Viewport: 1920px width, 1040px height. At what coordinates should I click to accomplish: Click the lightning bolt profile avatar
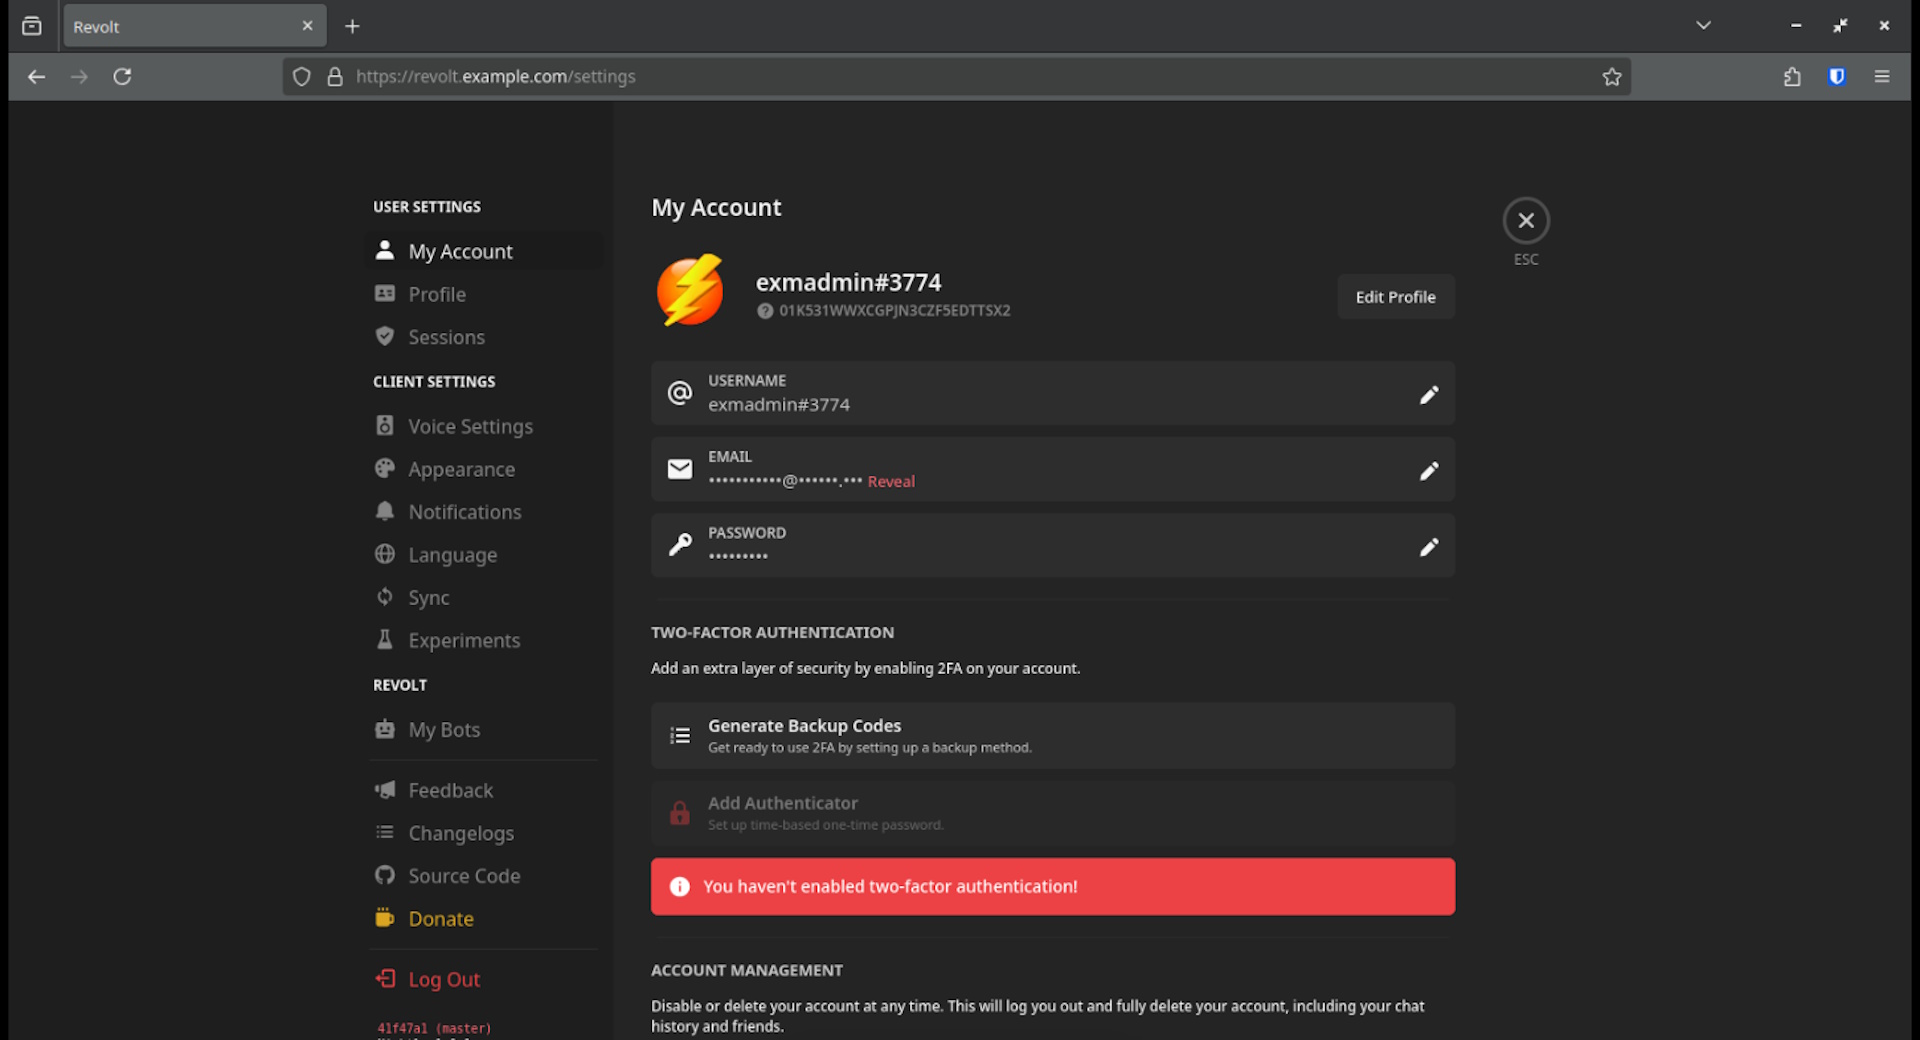(690, 291)
